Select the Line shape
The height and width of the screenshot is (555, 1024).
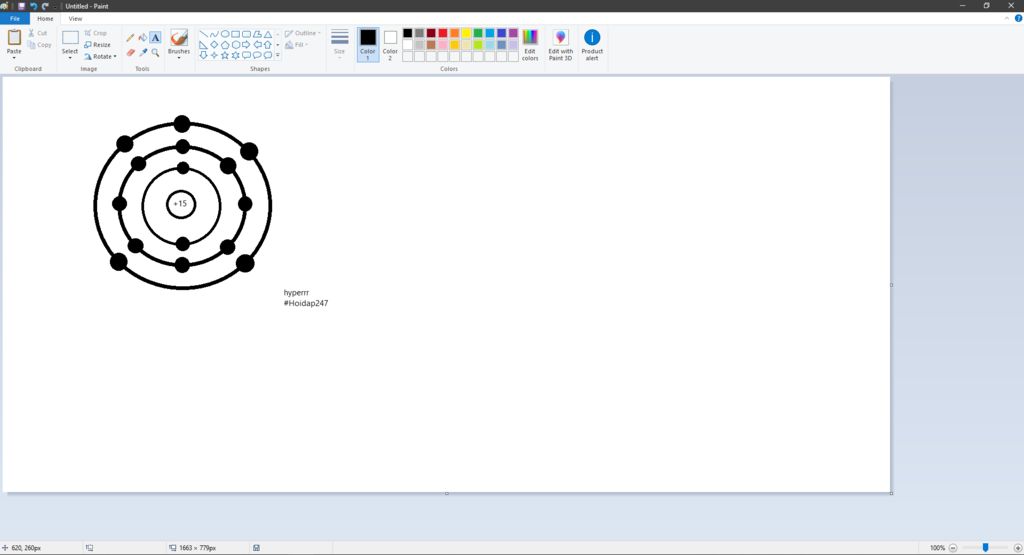coord(203,34)
